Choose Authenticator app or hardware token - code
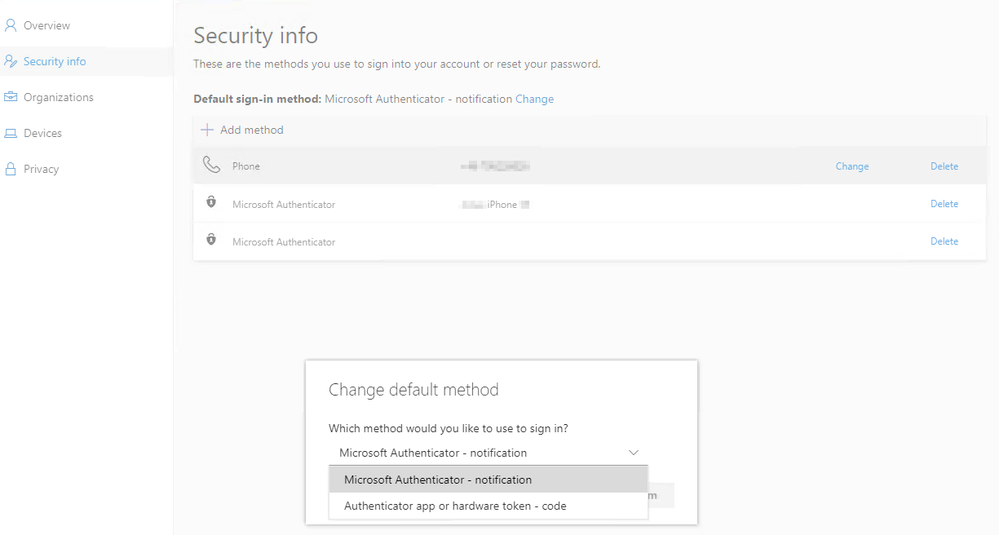Screen dimensions: 999x535 455,506
